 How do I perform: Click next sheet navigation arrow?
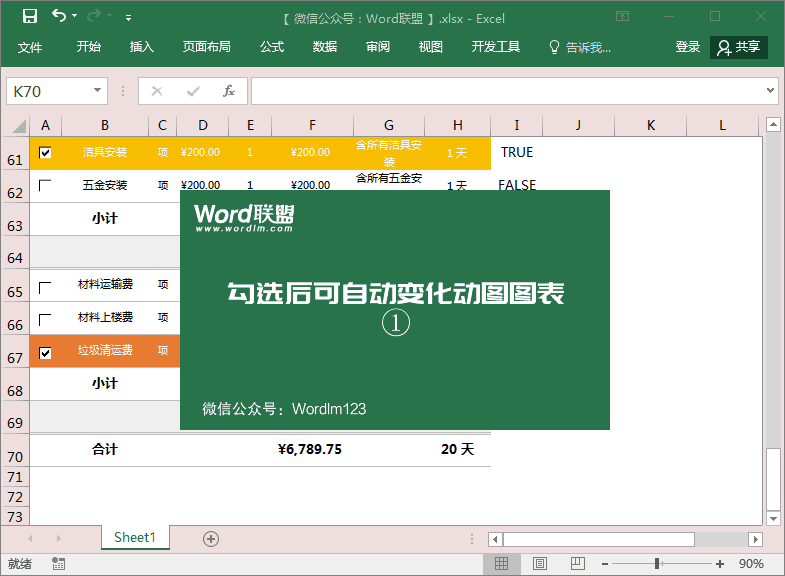click(x=59, y=538)
